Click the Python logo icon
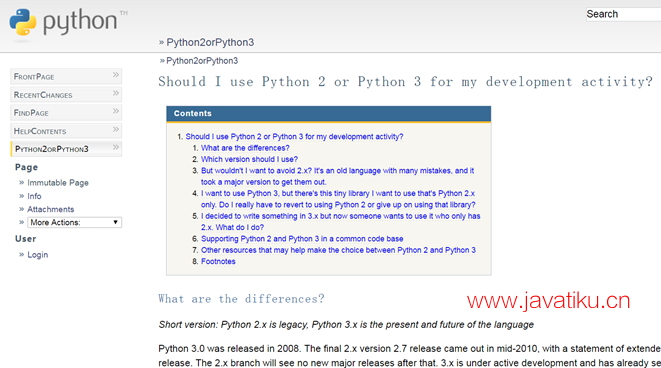 point(23,21)
